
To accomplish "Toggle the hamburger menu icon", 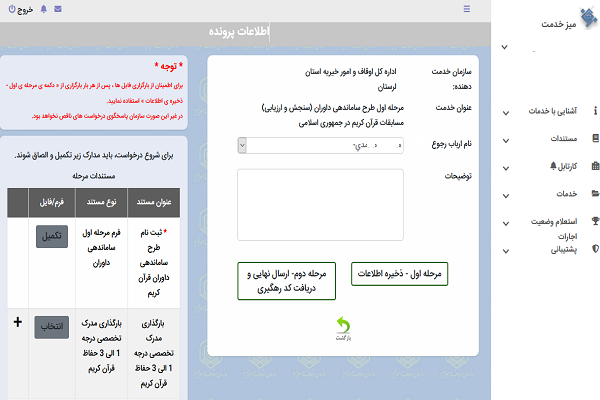I will point(467,9).
